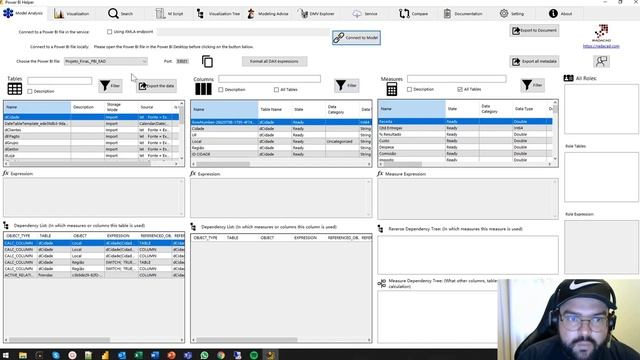Select Despesa row in Measures list
The height and width of the screenshot is (360, 640).
pyautogui.click(x=465, y=147)
